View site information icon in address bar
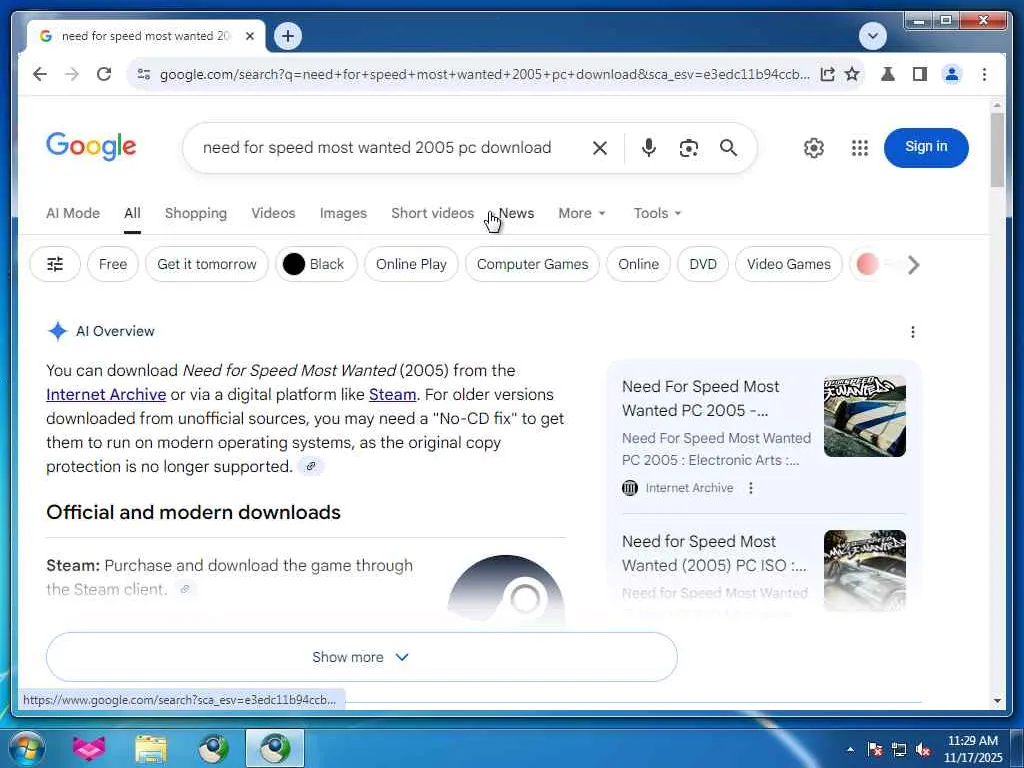 pyautogui.click(x=144, y=74)
